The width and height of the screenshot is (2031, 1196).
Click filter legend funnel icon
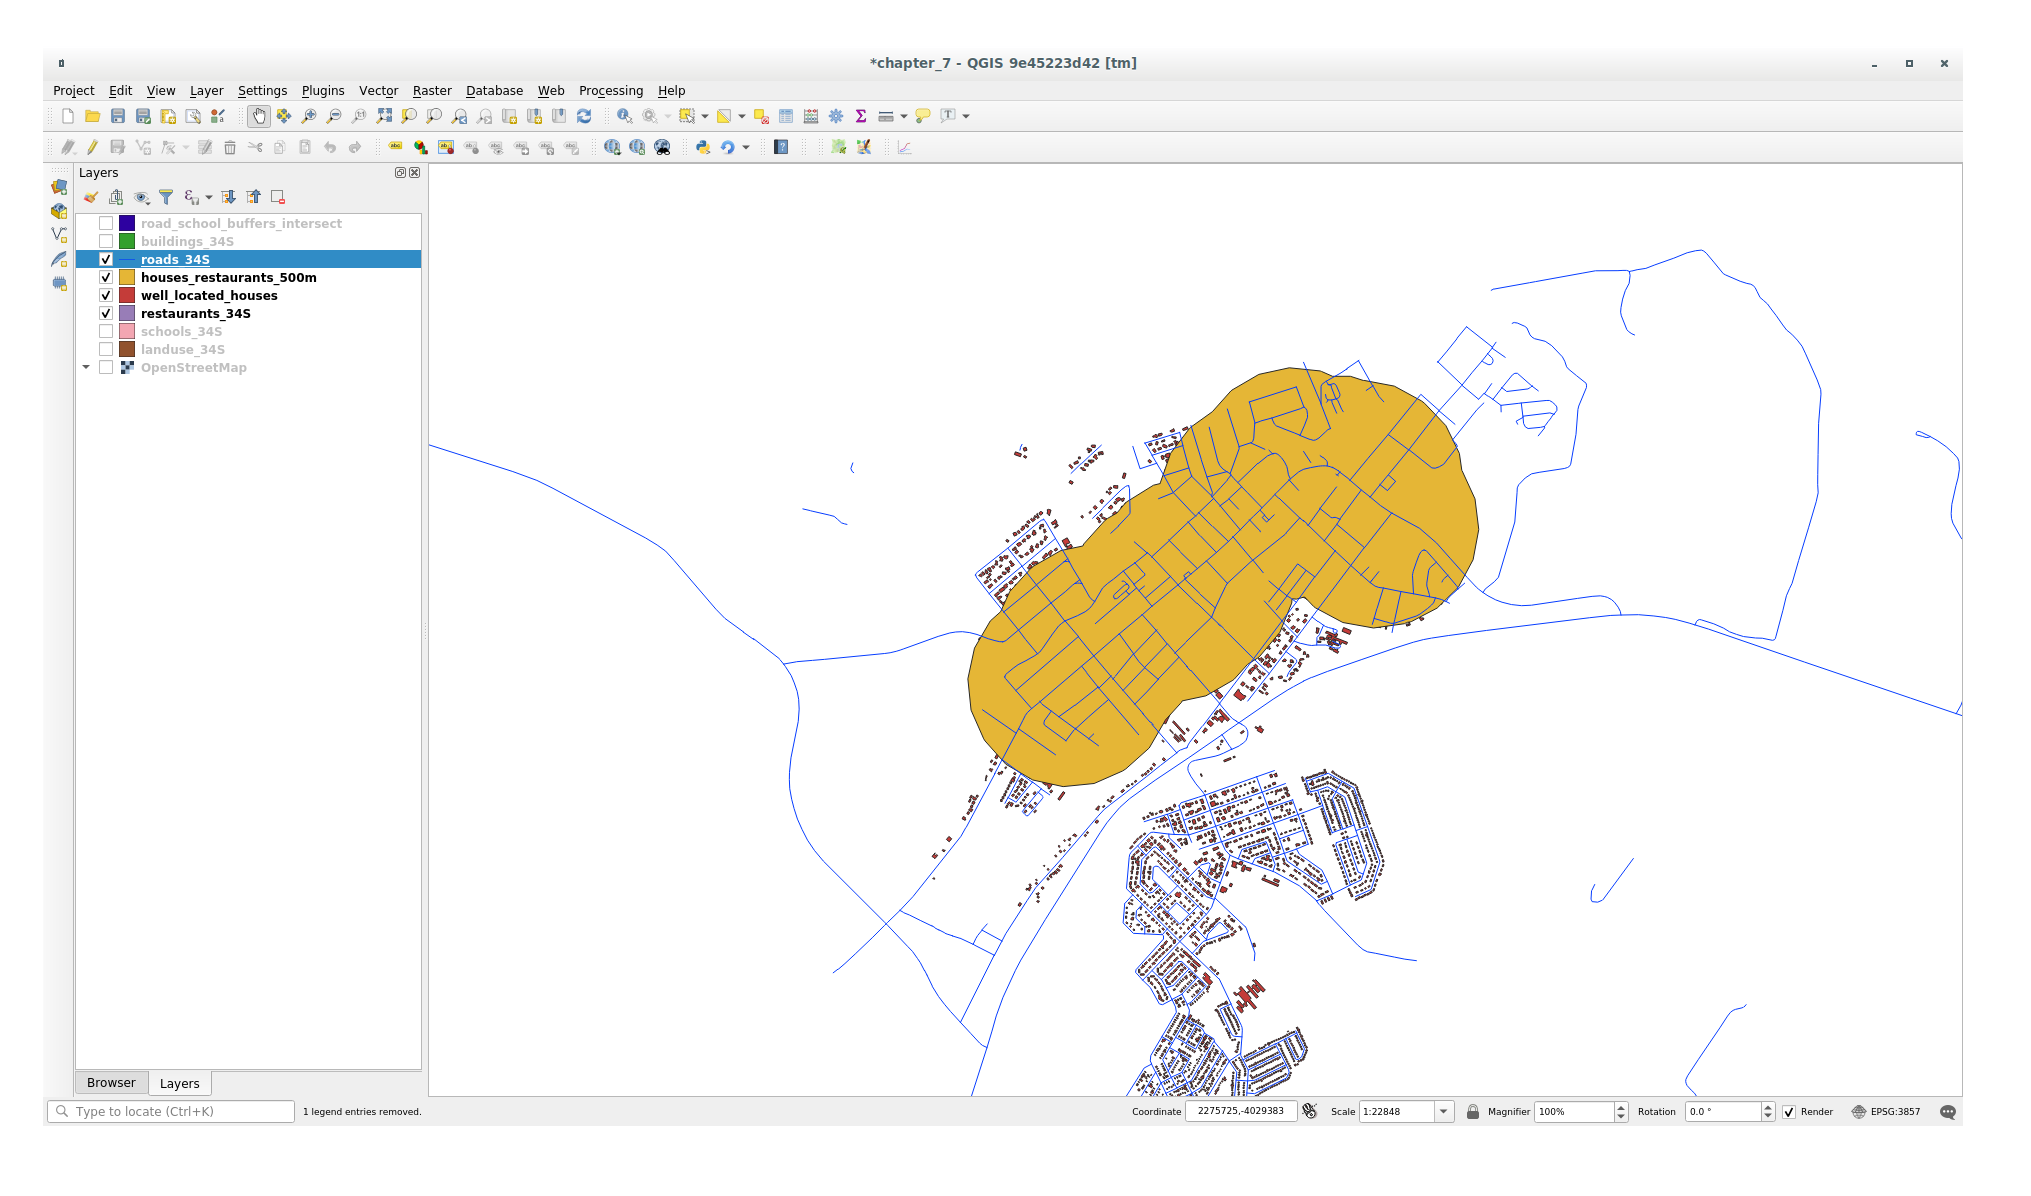[166, 197]
